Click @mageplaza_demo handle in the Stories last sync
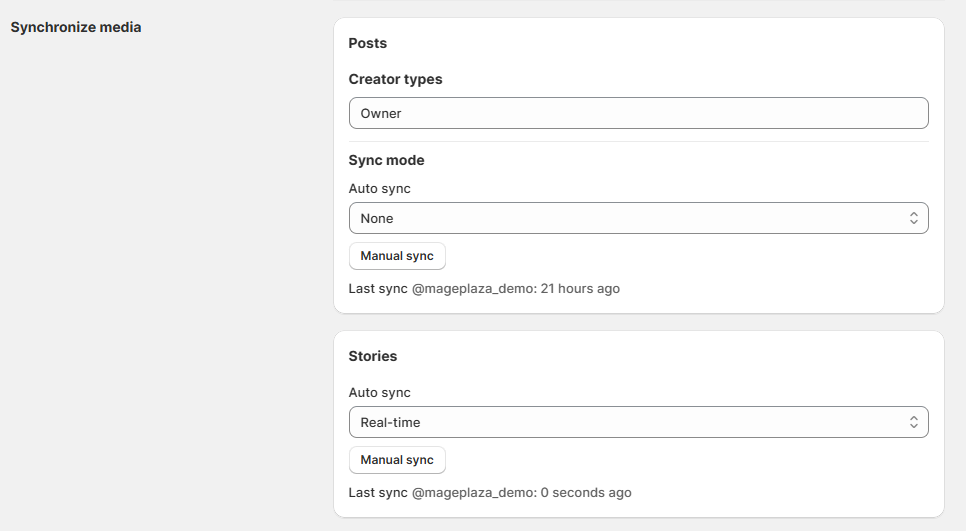966x531 pixels. 474,492
